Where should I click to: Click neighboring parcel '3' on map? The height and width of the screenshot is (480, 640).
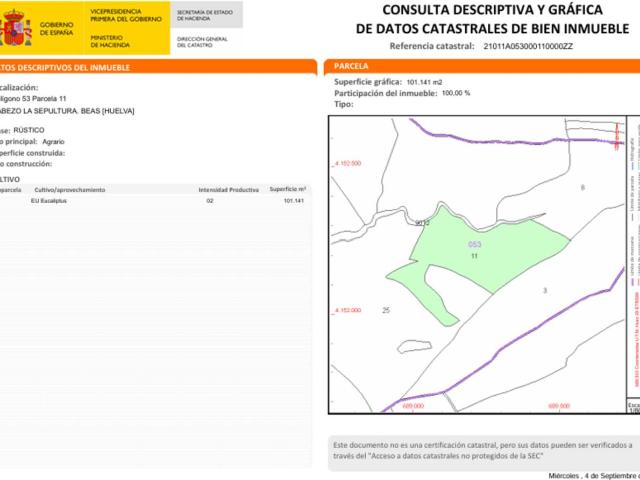pyautogui.click(x=545, y=291)
